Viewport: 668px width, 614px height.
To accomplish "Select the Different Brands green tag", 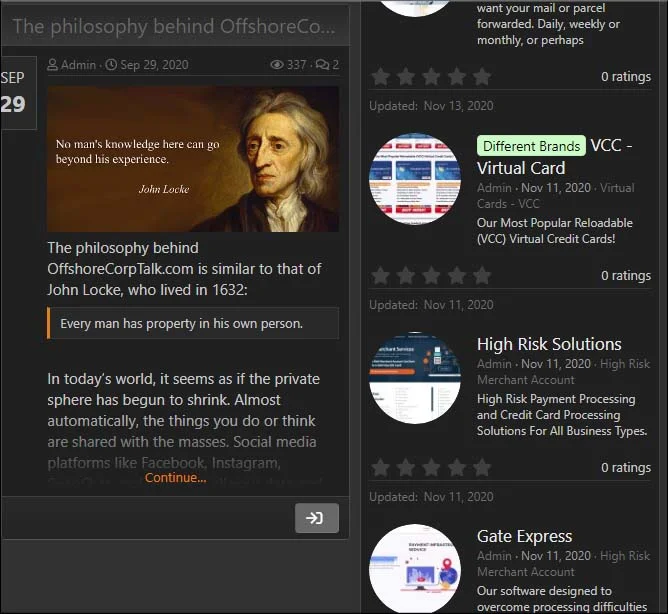I will pyautogui.click(x=531, y=146).
